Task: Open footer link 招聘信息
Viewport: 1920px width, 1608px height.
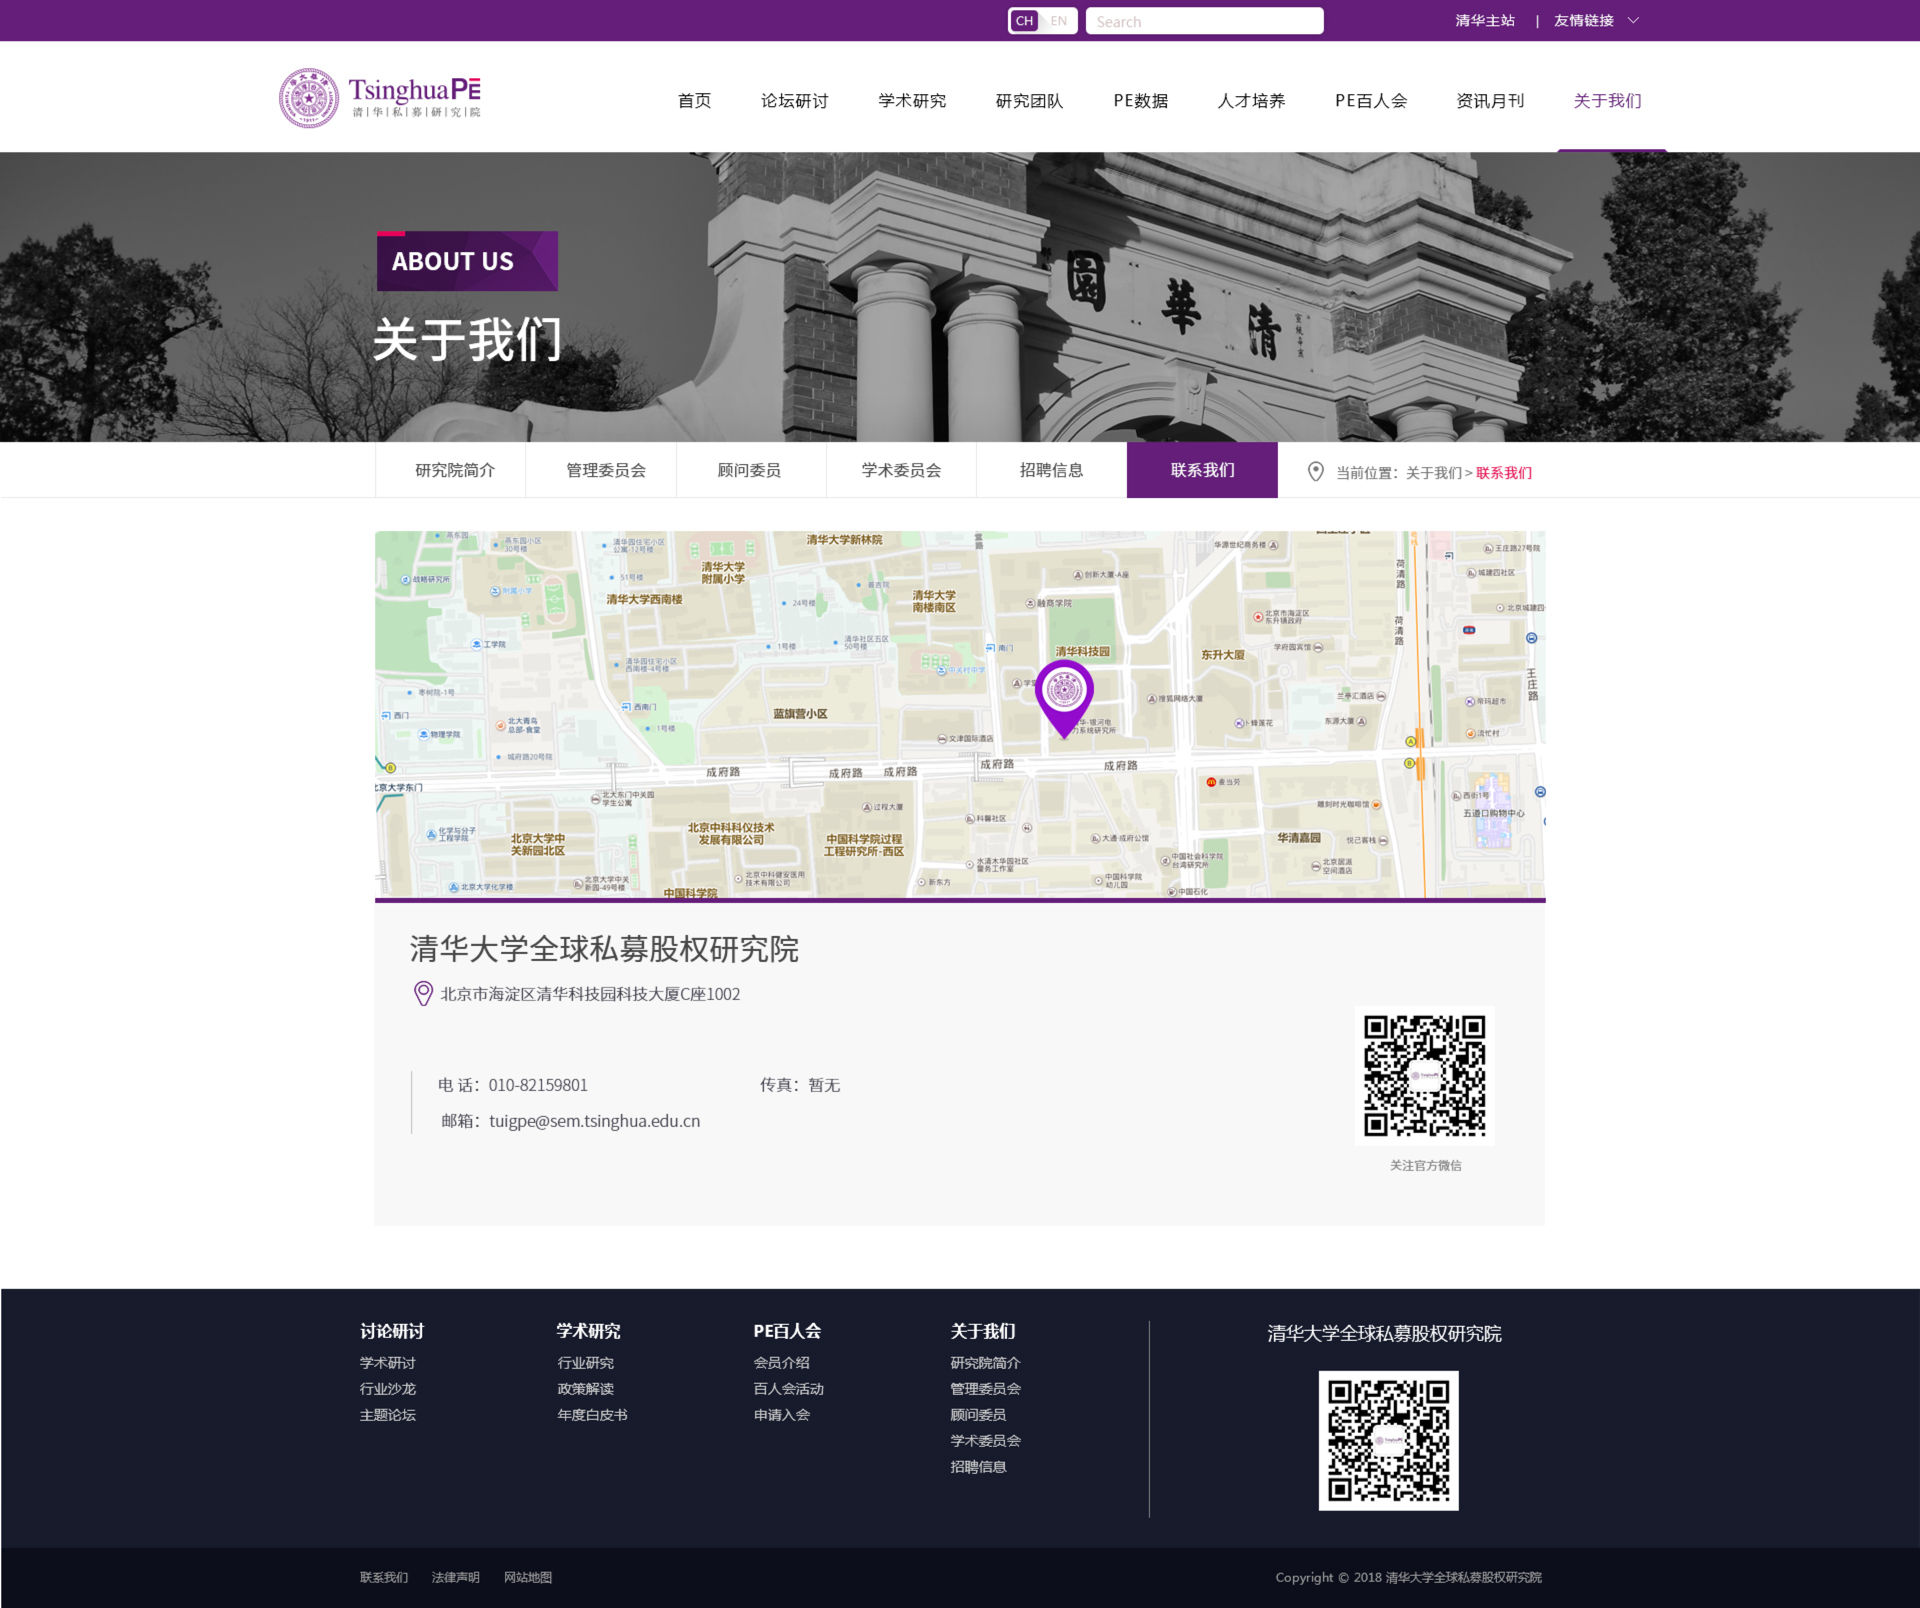Action: point(978,1467)
